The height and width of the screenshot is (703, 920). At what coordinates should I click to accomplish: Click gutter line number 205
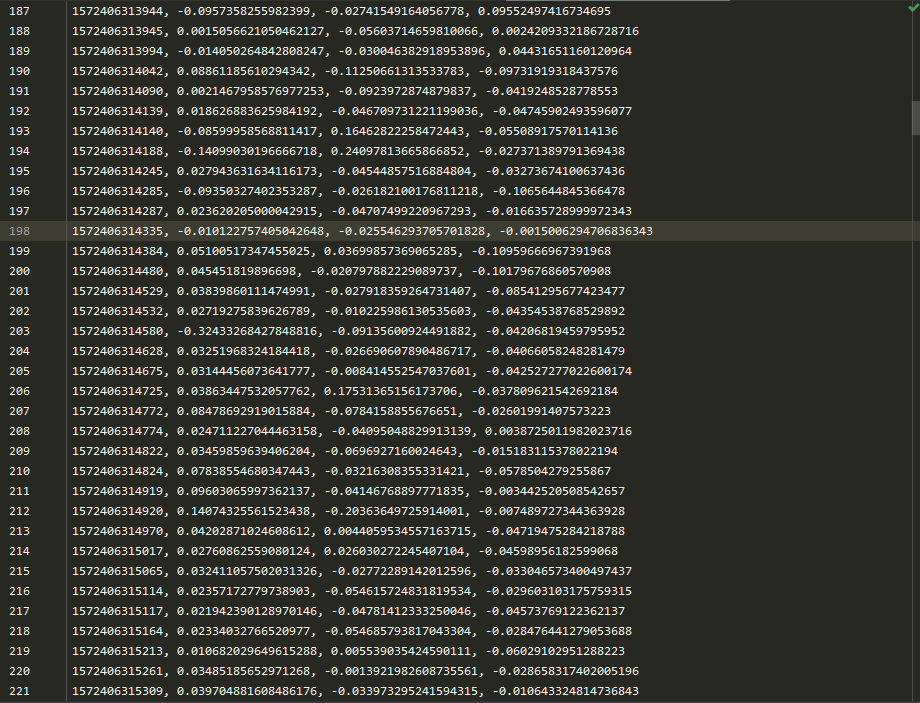pyautogui.click(x=19, y=371)
